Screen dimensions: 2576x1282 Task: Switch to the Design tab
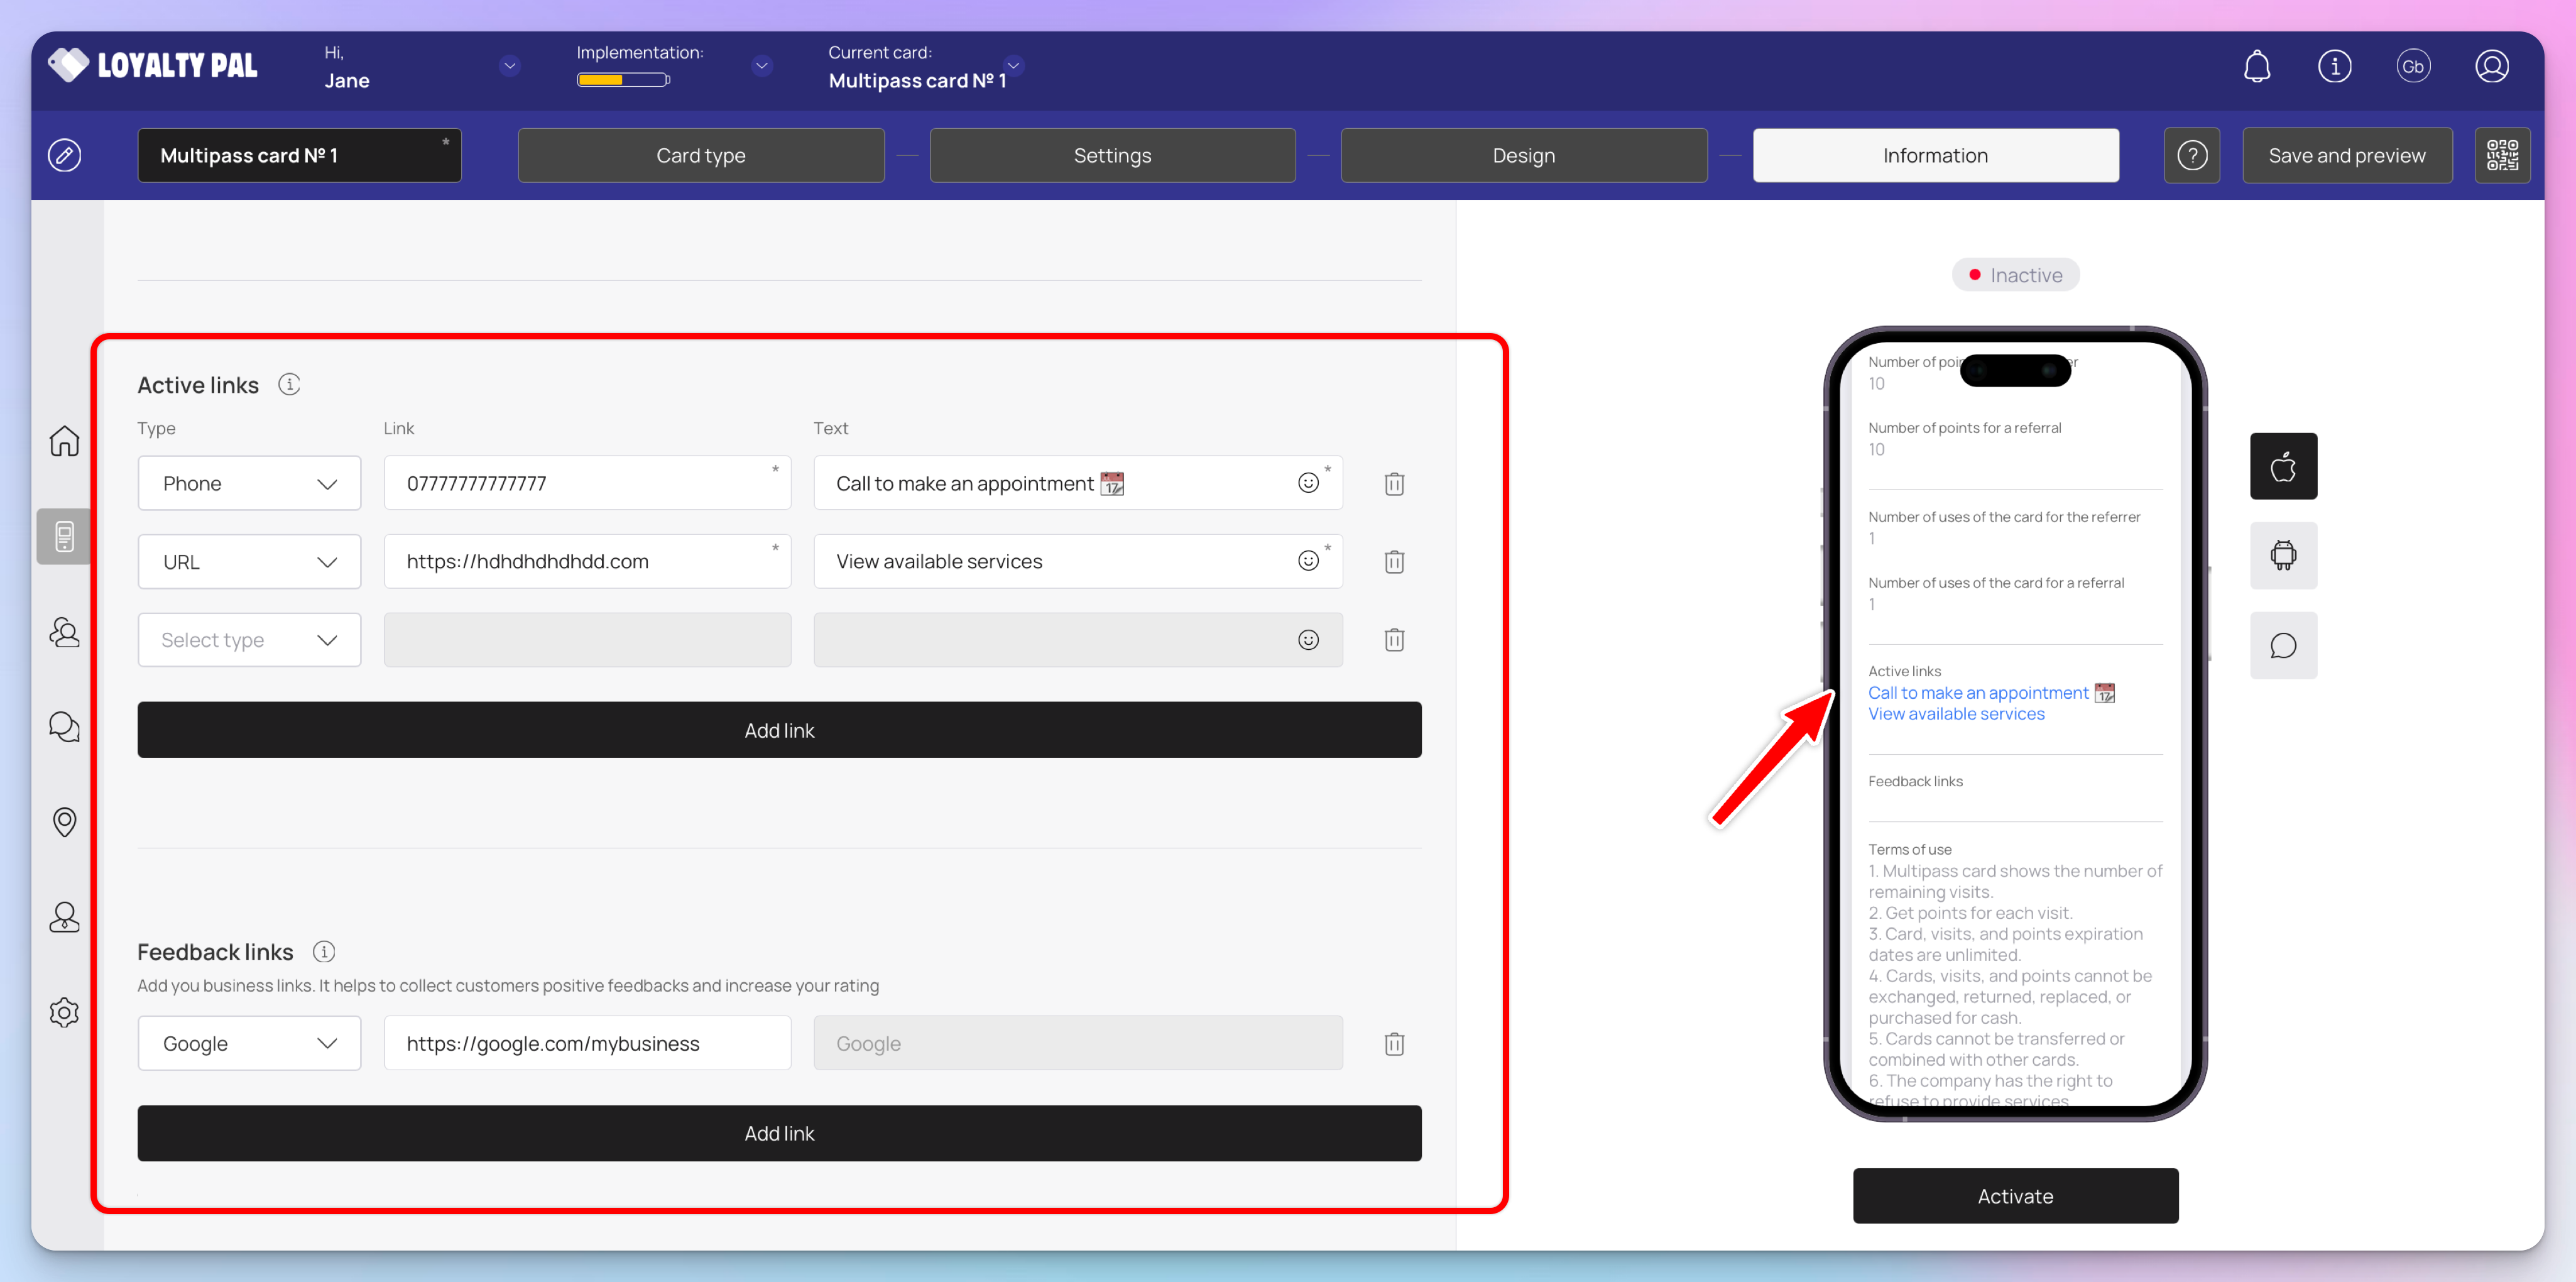[x=1523, y=155]
